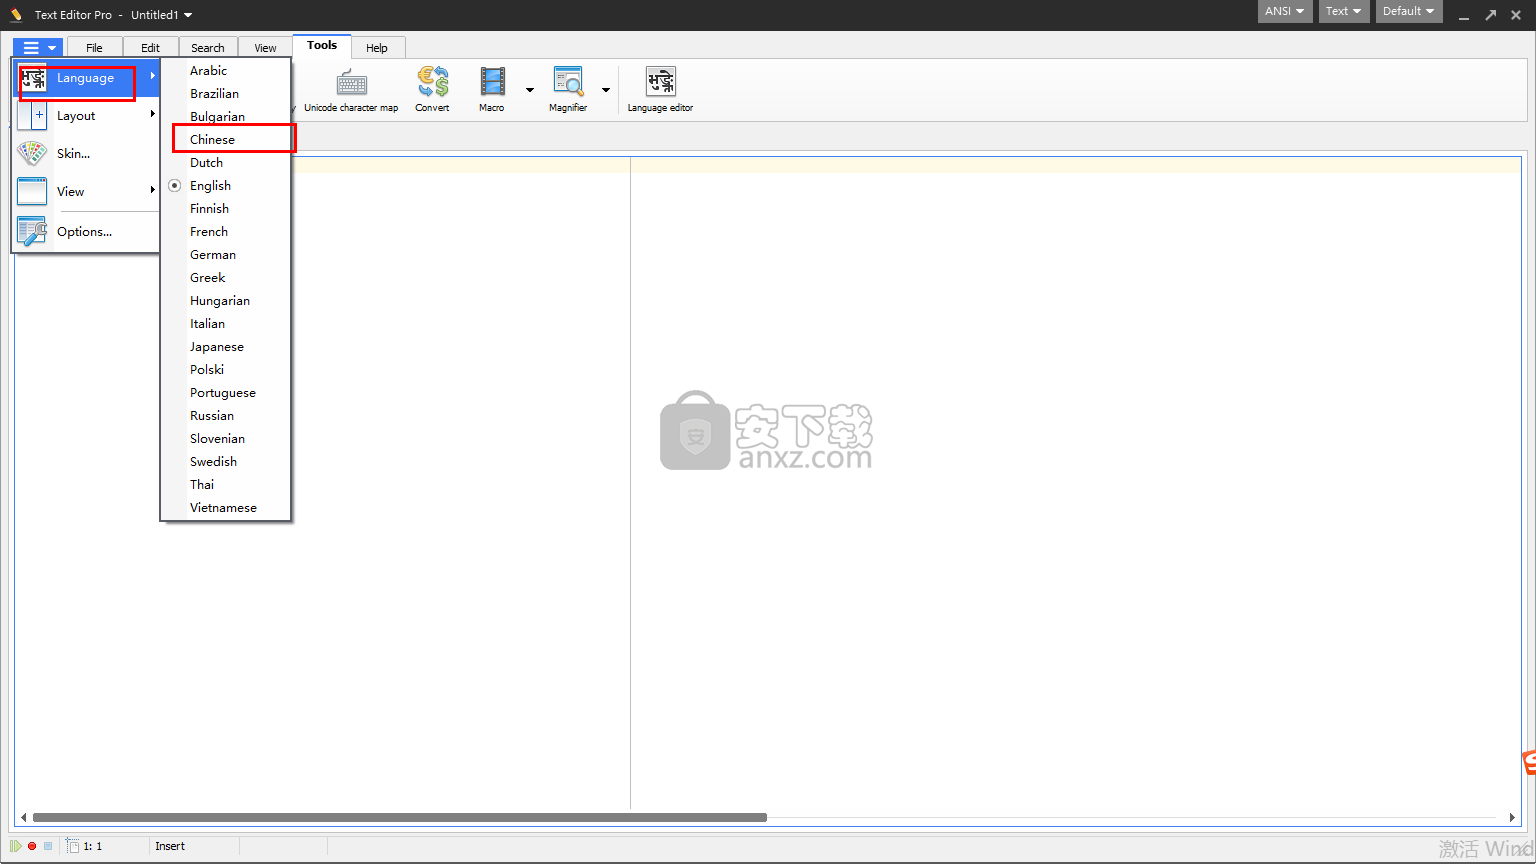Screen dimensions: 1536x864
Task: Select Portuguese language
Action: [226, 393]
